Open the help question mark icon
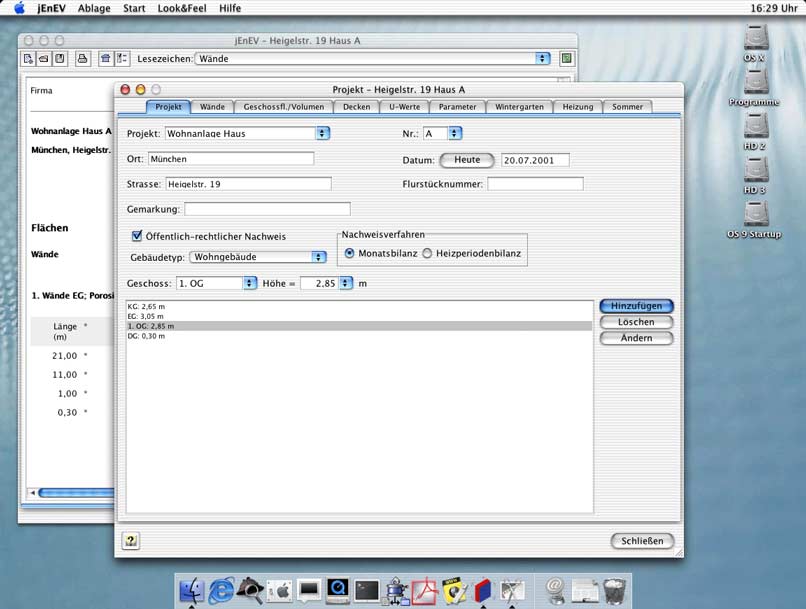 [131, 541]
